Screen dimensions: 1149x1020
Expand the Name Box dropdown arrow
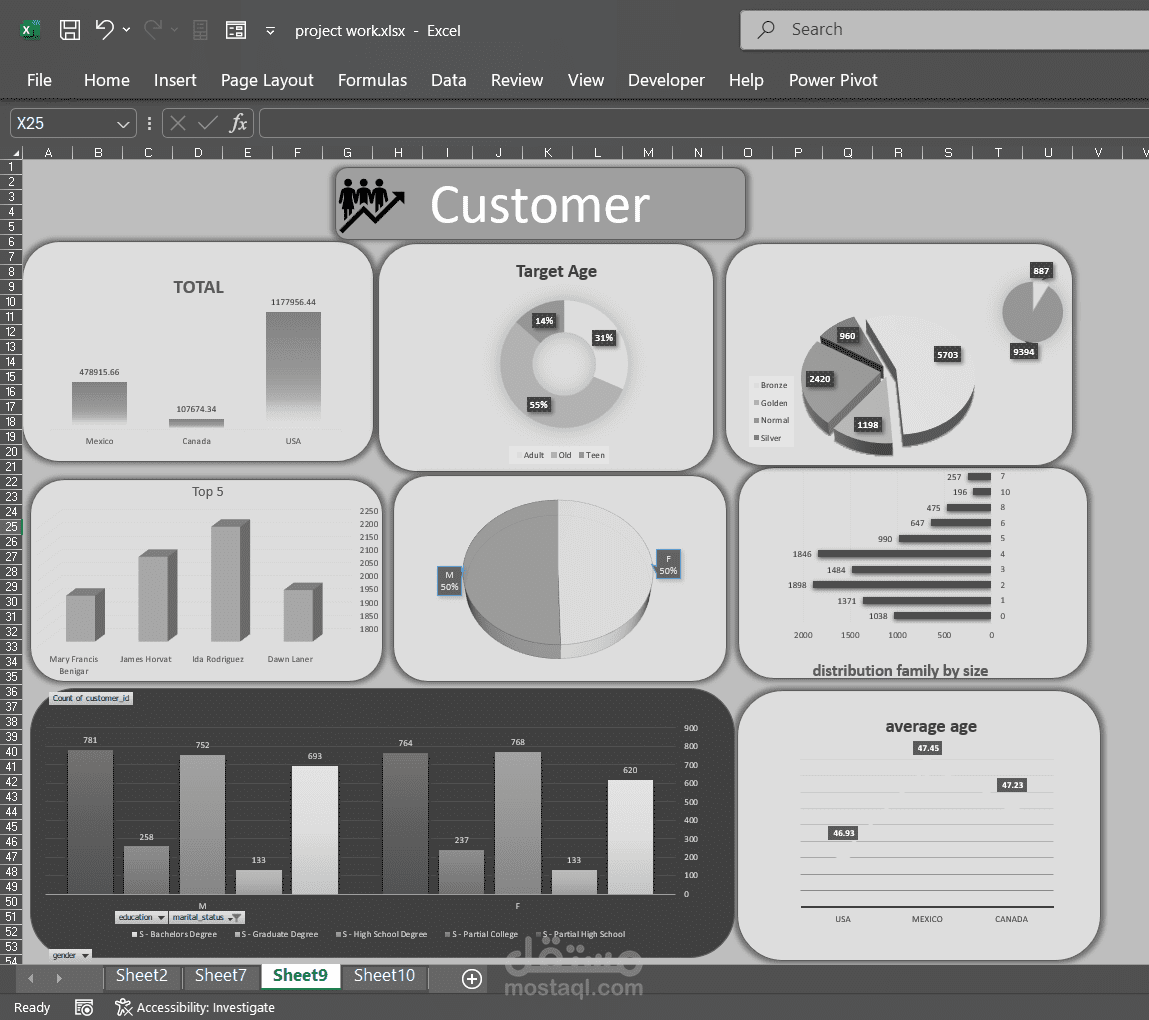tap(123, 124)
